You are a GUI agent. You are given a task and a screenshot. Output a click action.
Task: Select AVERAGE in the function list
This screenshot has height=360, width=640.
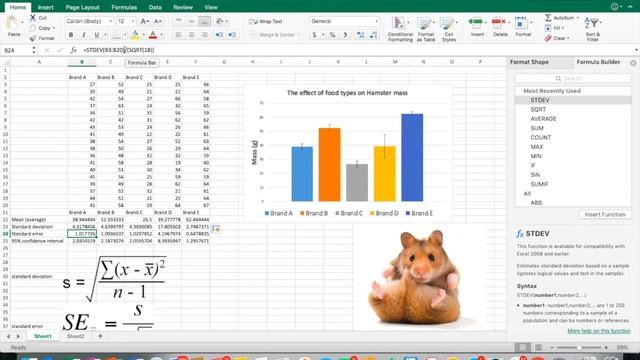[543, 119]
